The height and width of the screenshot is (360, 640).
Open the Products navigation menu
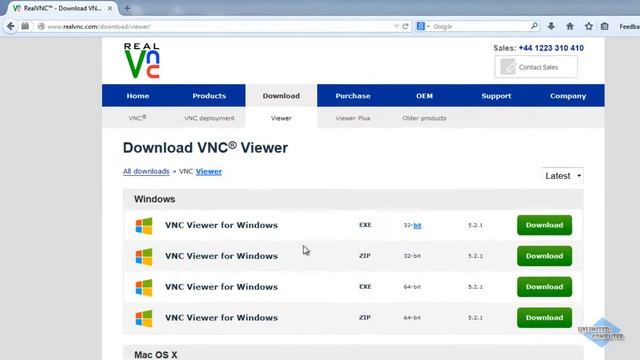click(209, 96)
